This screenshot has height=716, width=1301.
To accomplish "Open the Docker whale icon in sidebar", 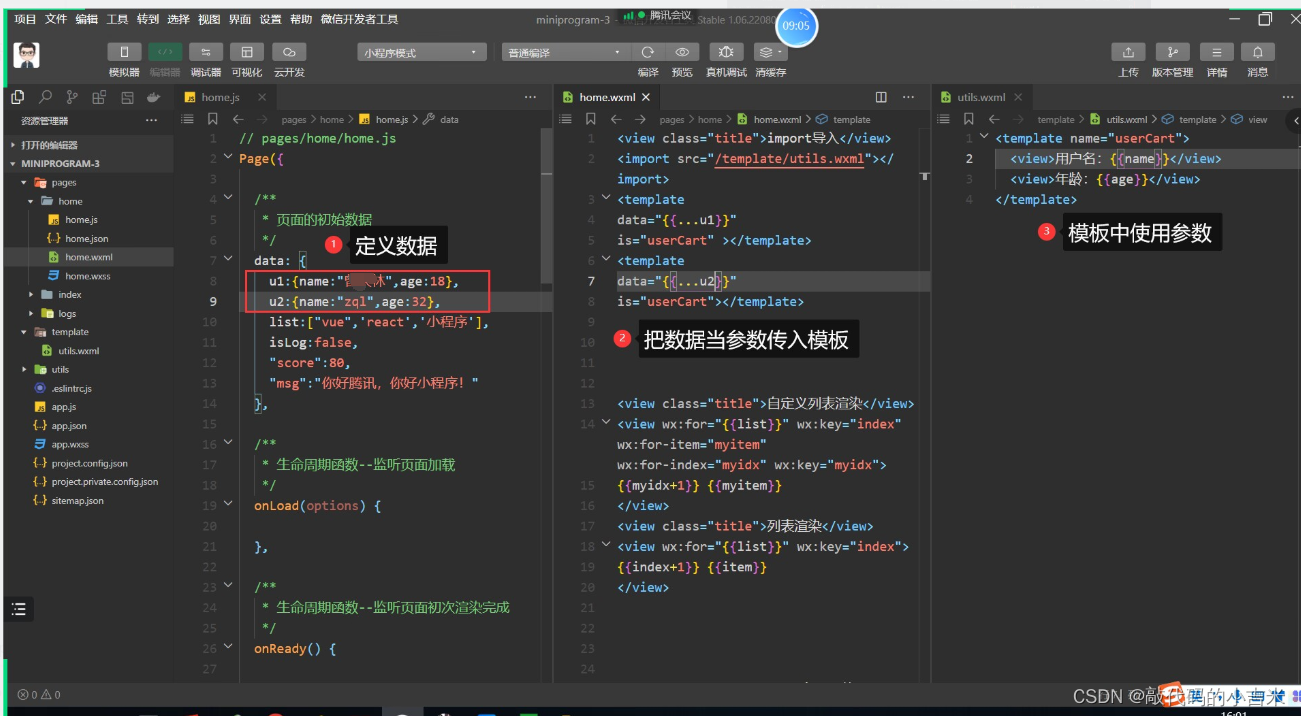I will click(154, 97).
